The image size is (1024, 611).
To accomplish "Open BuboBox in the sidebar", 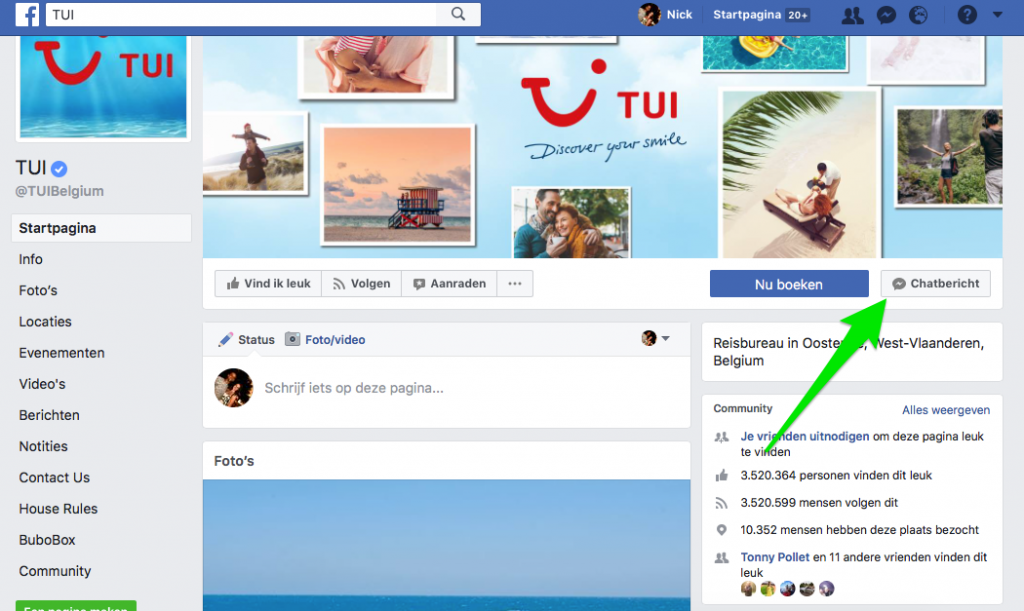I will pos(47,540).
